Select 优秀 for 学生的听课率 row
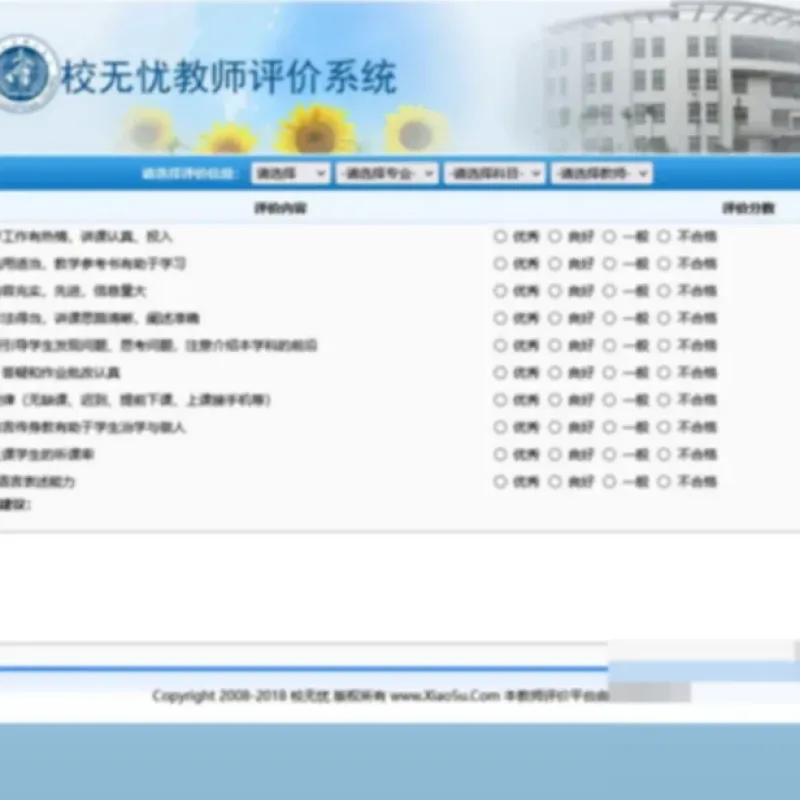This screenshot has height=800, width=800. pyautogui.click(x=500, y=454)
